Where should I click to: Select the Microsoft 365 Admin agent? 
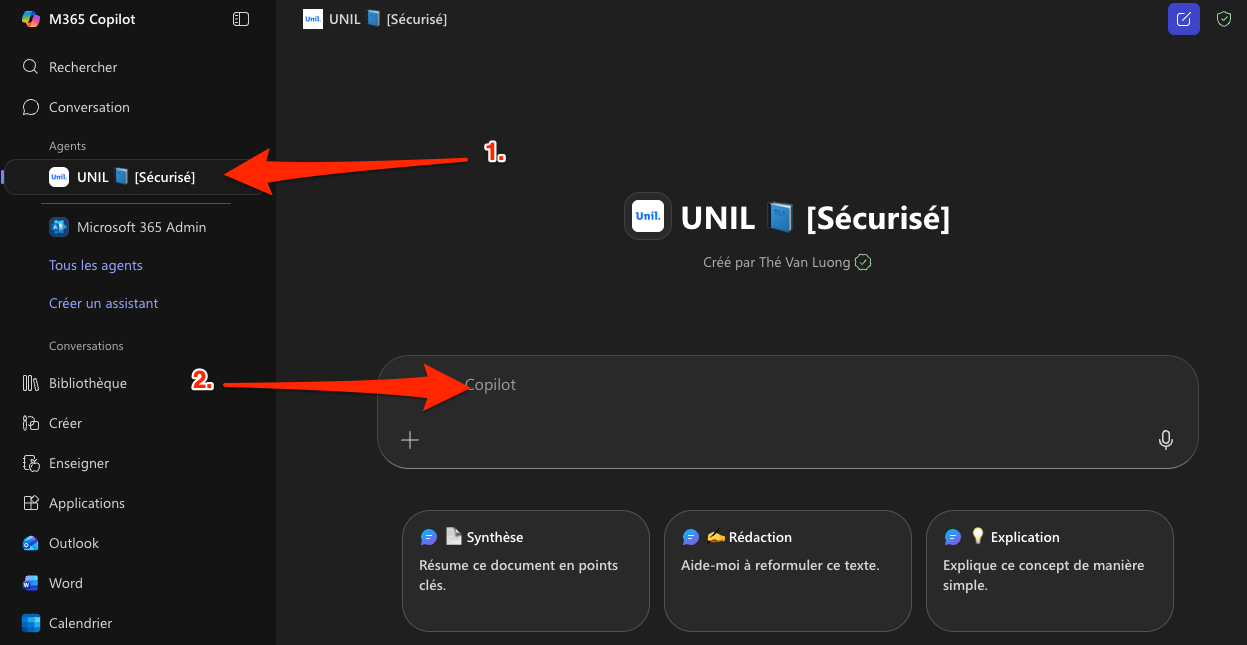pyautogui.click(x=140, y=227)
